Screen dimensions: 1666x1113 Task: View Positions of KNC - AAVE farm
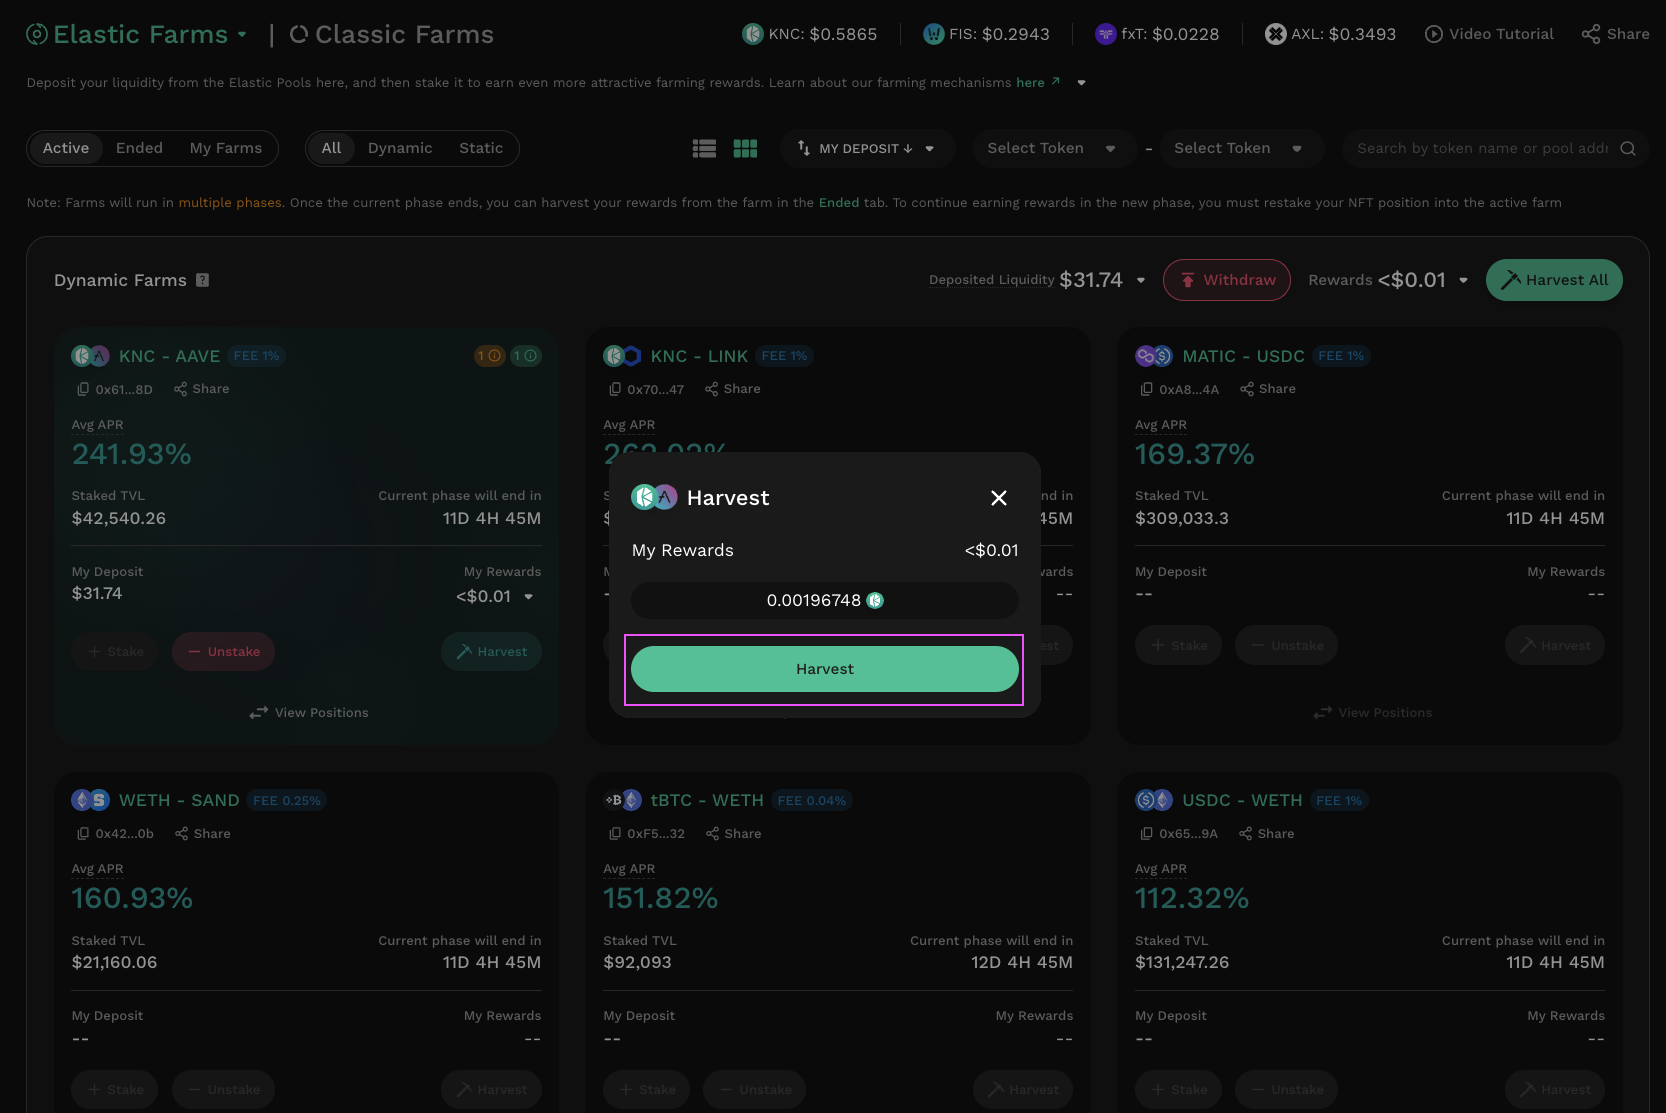click(x=309, y=713)
